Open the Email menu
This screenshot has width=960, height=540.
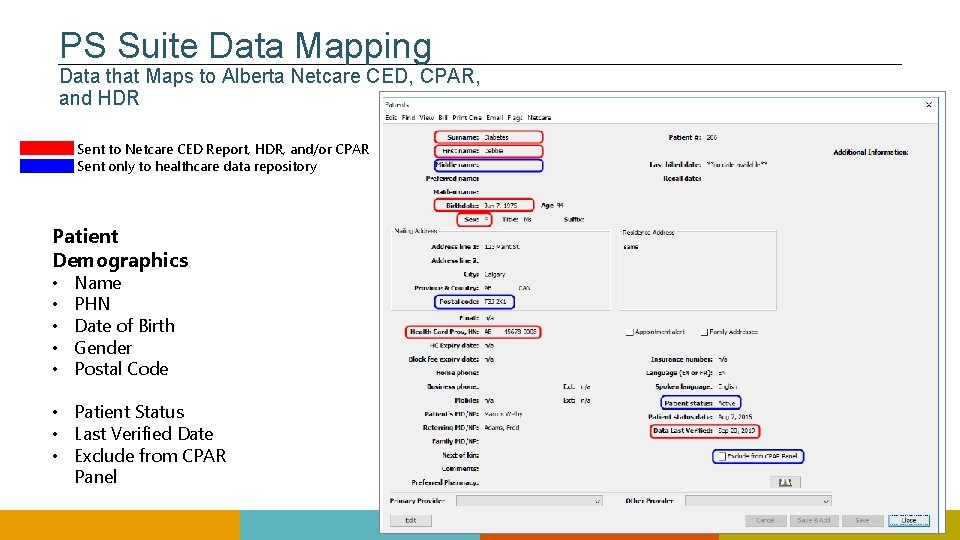tap(494, 118)
